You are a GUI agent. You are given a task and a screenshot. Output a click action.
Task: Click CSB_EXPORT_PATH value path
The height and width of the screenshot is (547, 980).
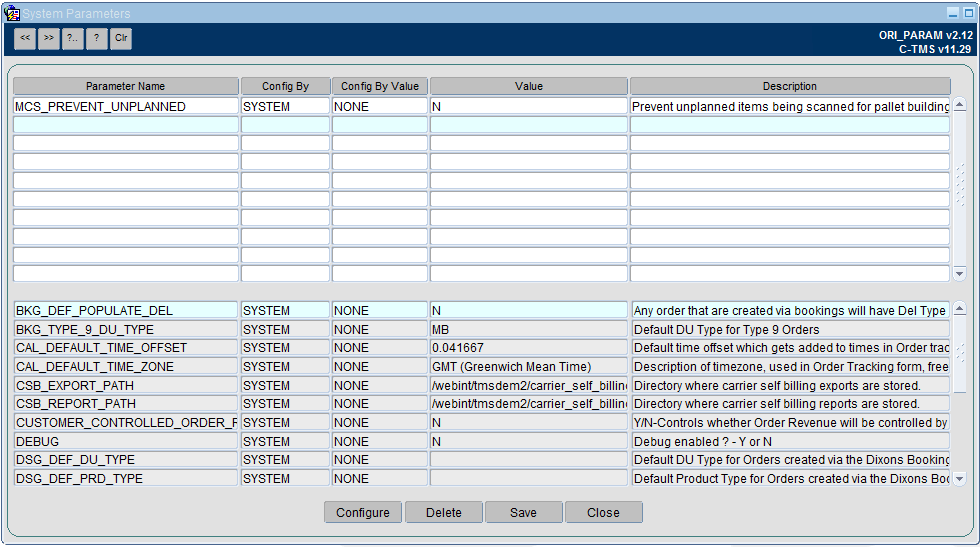pyautogui.click(x=529, y=385)
